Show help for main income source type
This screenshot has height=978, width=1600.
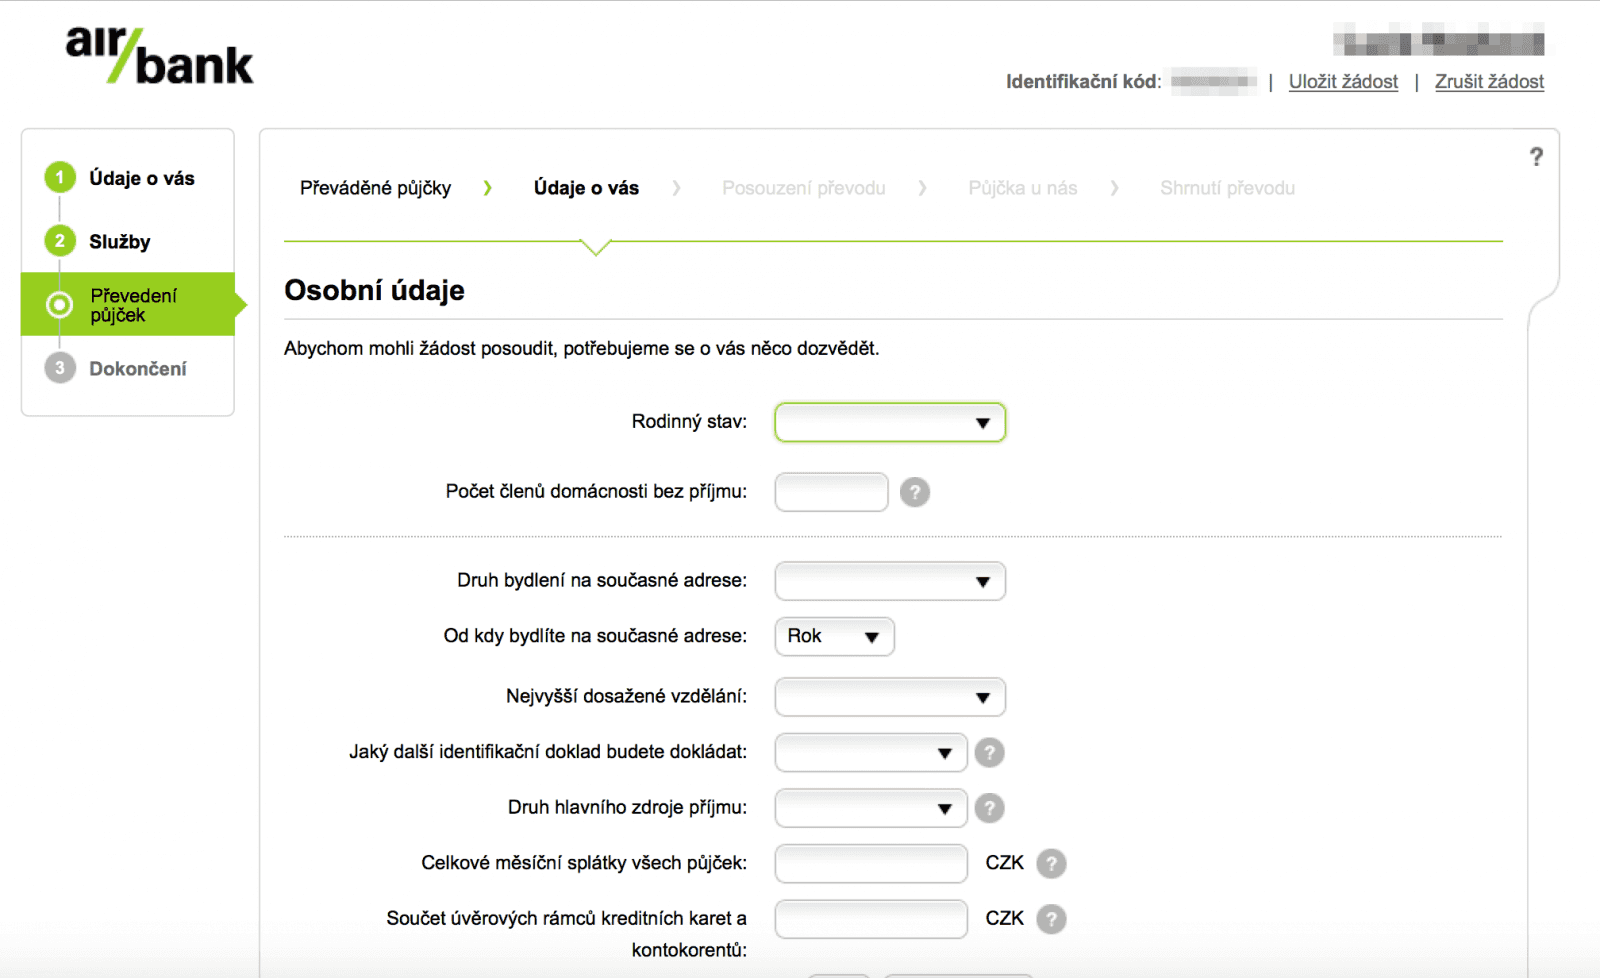click(x=989, y=808)
